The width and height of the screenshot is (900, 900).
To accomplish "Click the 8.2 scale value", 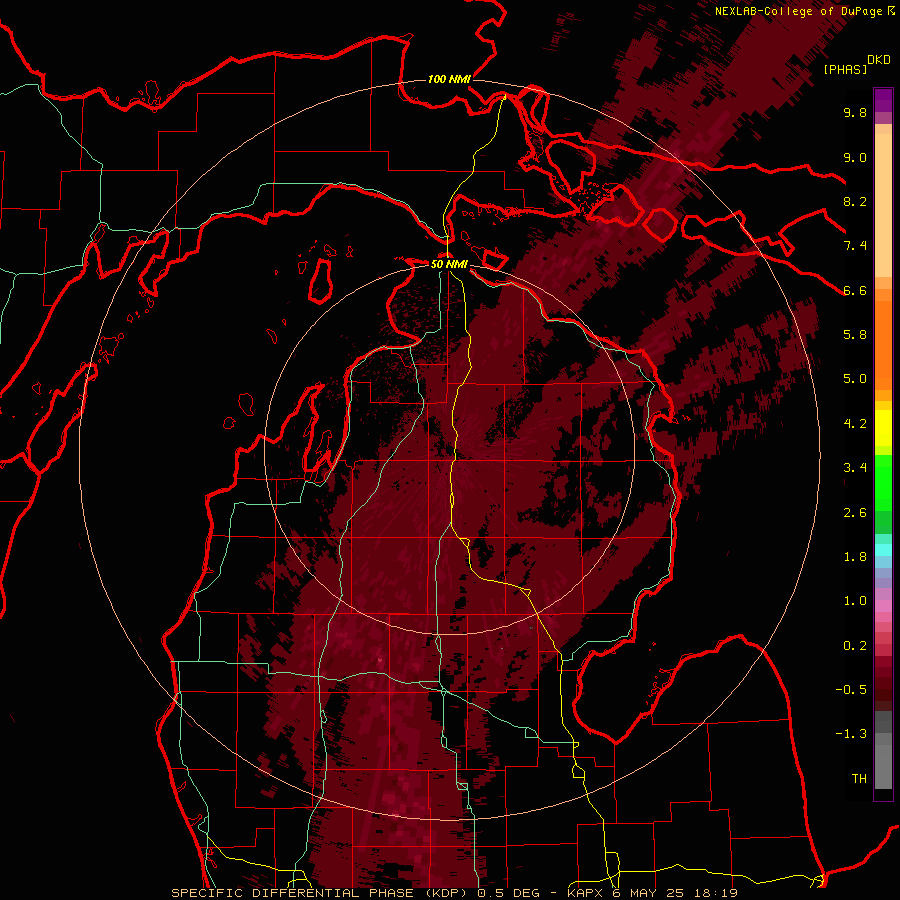I will coord(855,201).
